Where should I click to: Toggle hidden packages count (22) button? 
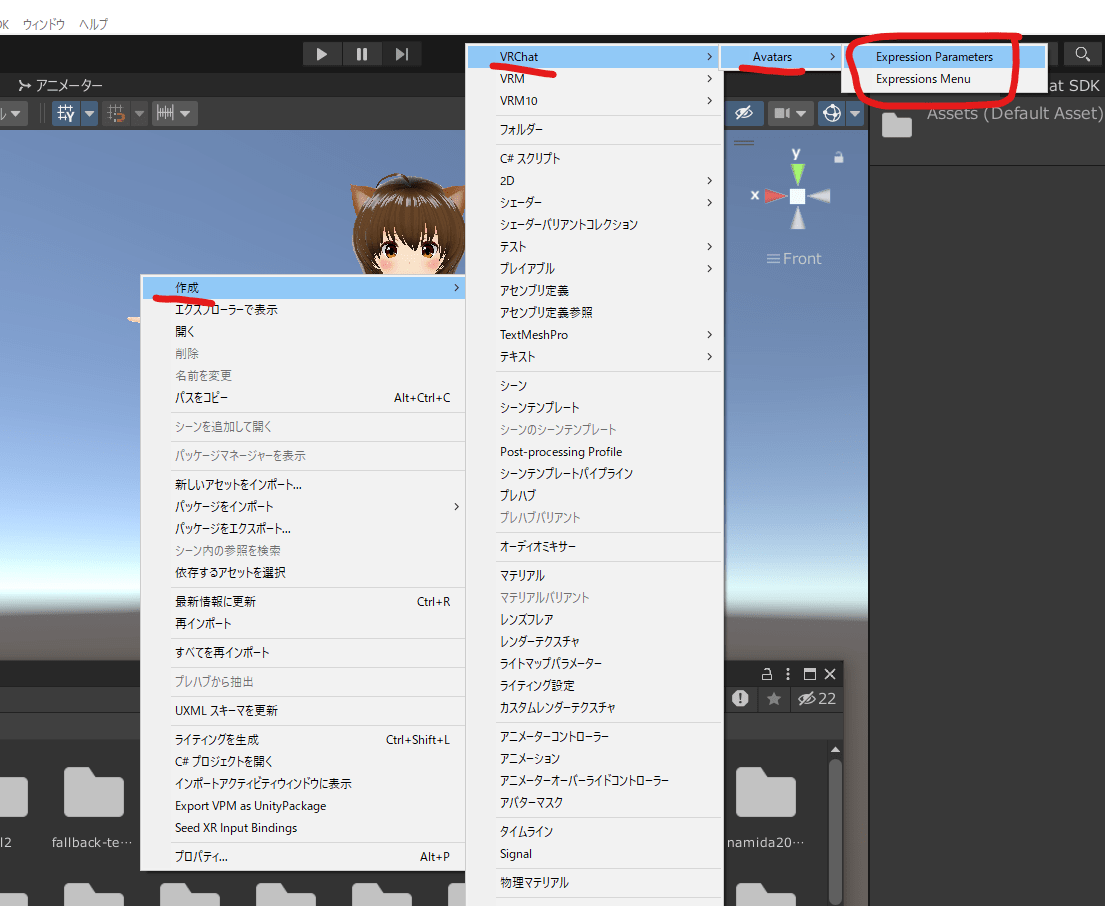pyautogui.click(x=816, y=699)
